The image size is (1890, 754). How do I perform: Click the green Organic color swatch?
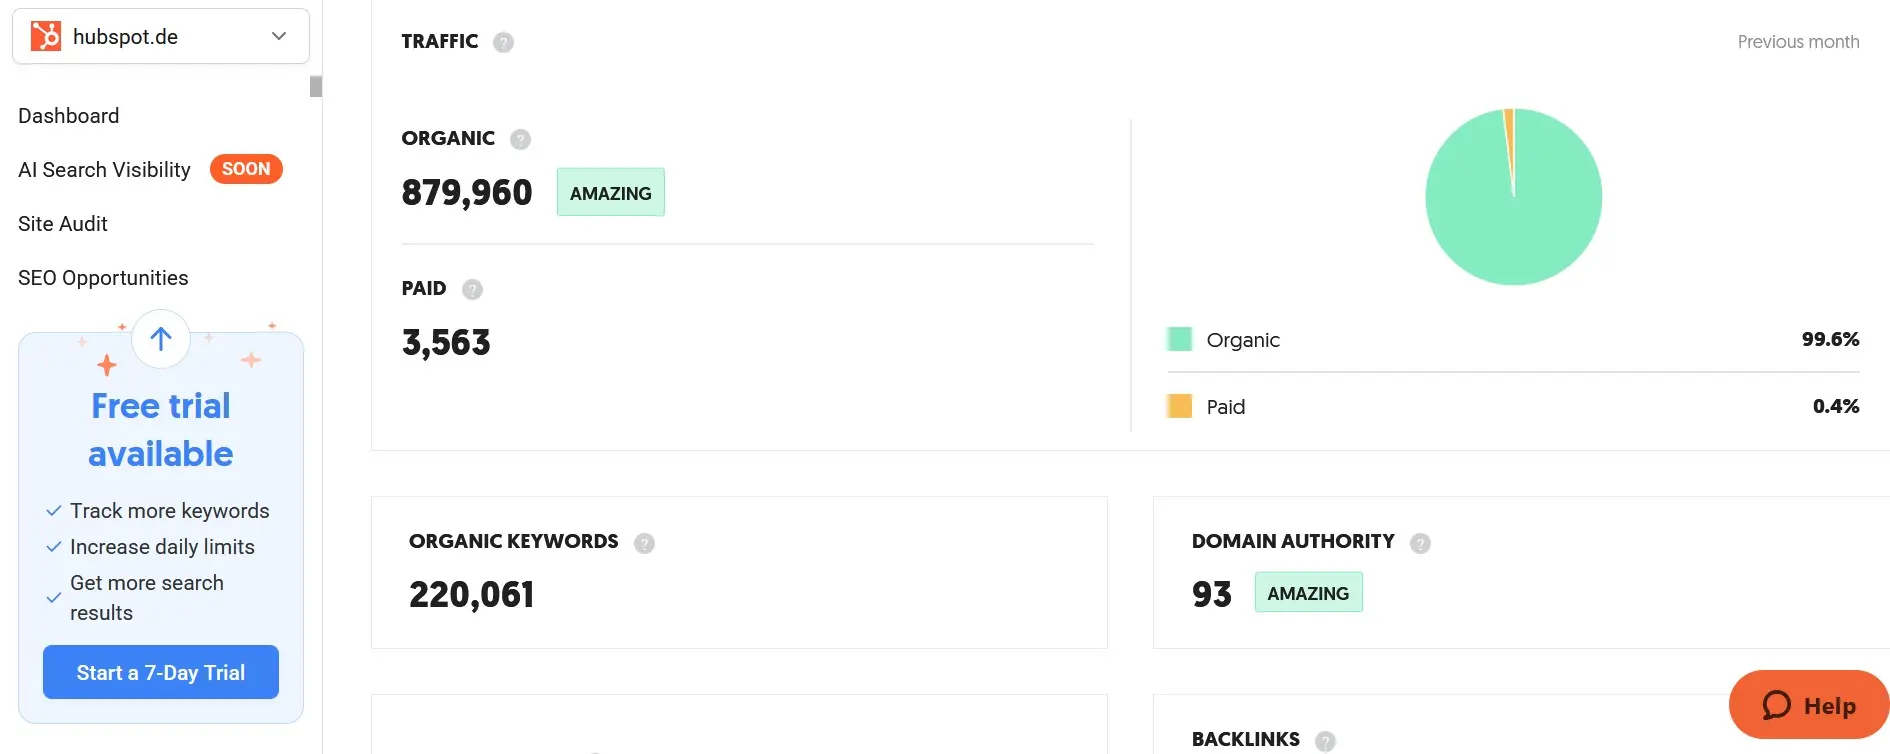click(x=1179, y=338)
